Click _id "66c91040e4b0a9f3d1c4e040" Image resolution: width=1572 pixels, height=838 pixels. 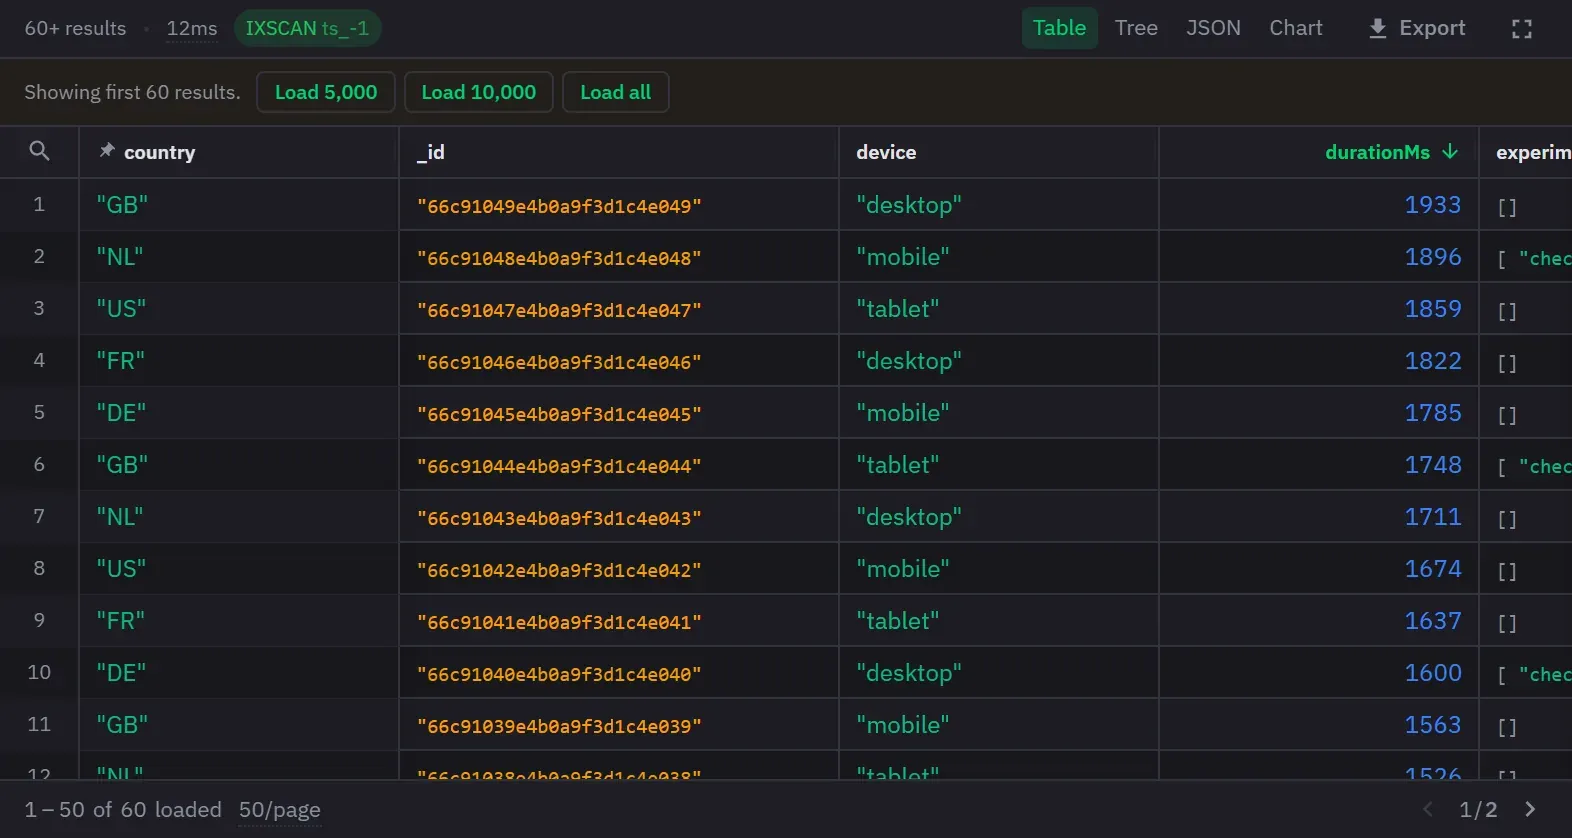(x=559, y=674)
